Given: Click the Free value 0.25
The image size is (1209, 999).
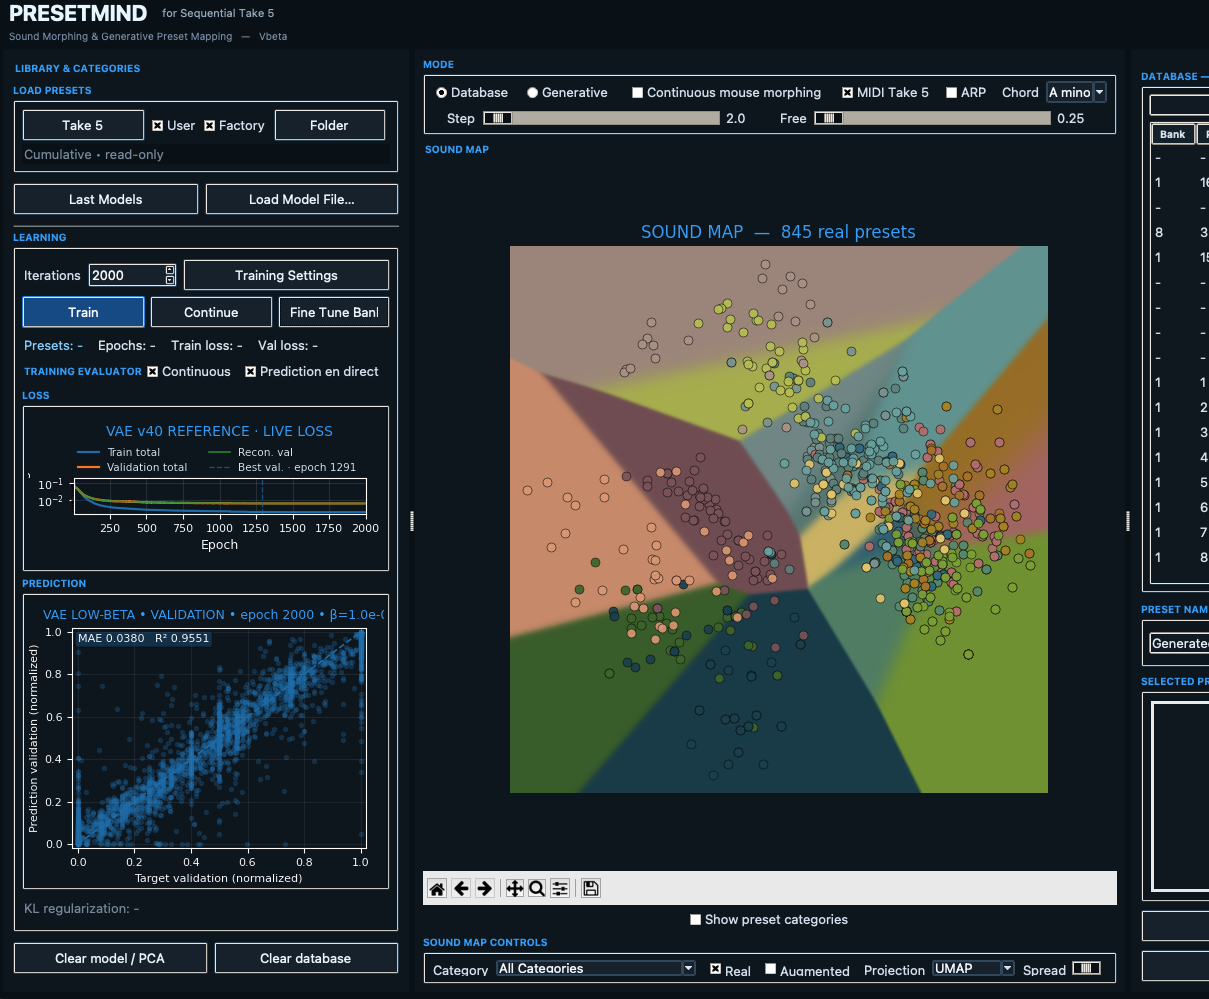Looking at the screenshot, I should (1070, 118).
